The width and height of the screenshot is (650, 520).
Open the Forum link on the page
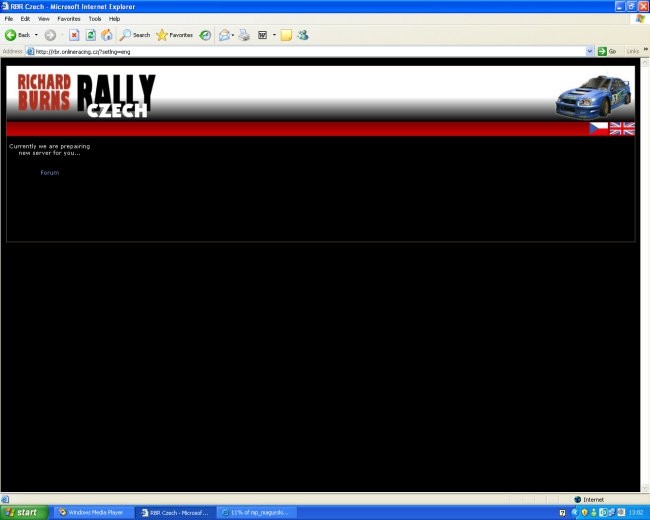coord(50,173)
